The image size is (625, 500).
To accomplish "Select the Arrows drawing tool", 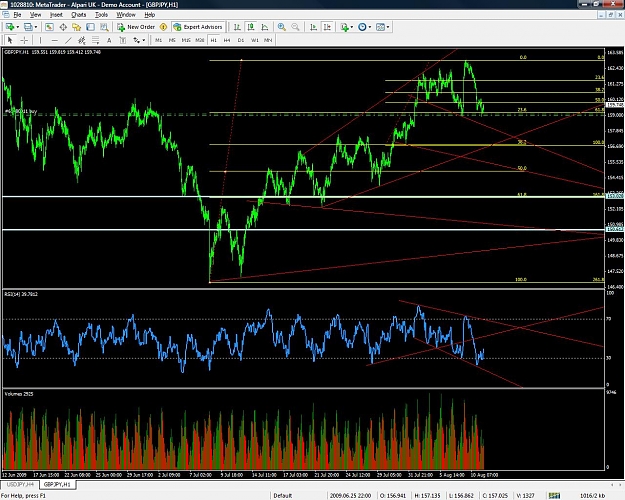I will [x=137, y=40].
